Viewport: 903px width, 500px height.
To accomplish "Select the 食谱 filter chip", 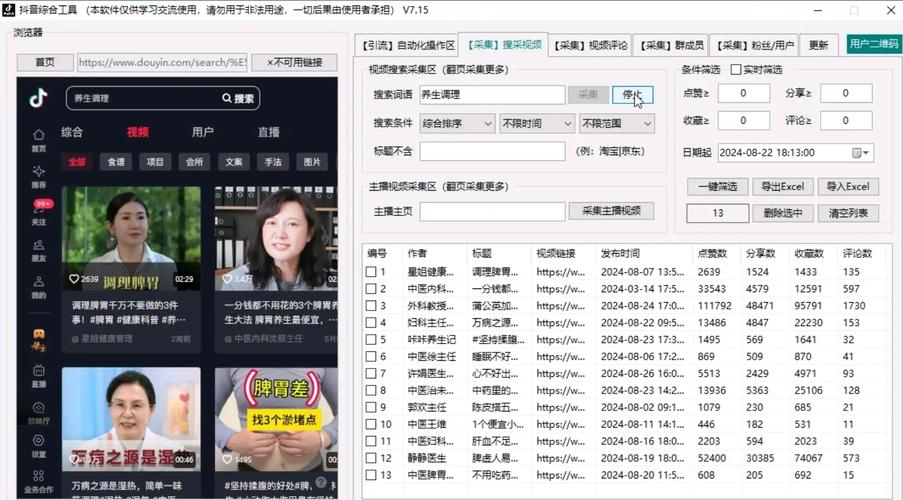I will [116, 162].
